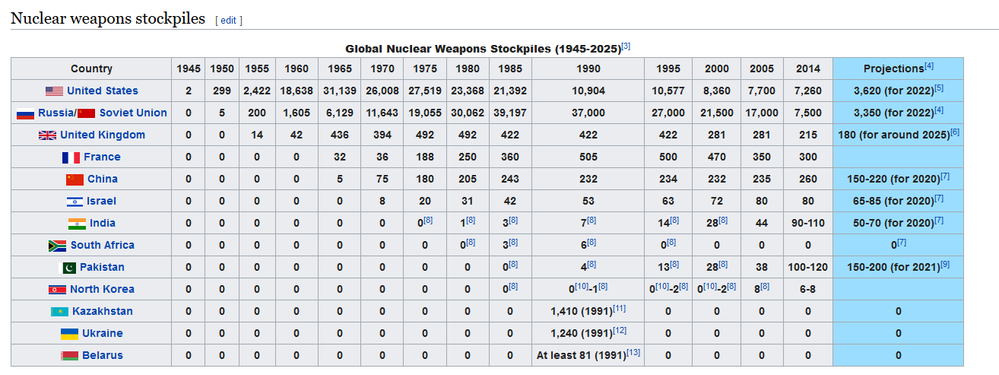Open the North Korea country link
The height and width of the screenshot is (375, 999).
(x=102, y=289)
